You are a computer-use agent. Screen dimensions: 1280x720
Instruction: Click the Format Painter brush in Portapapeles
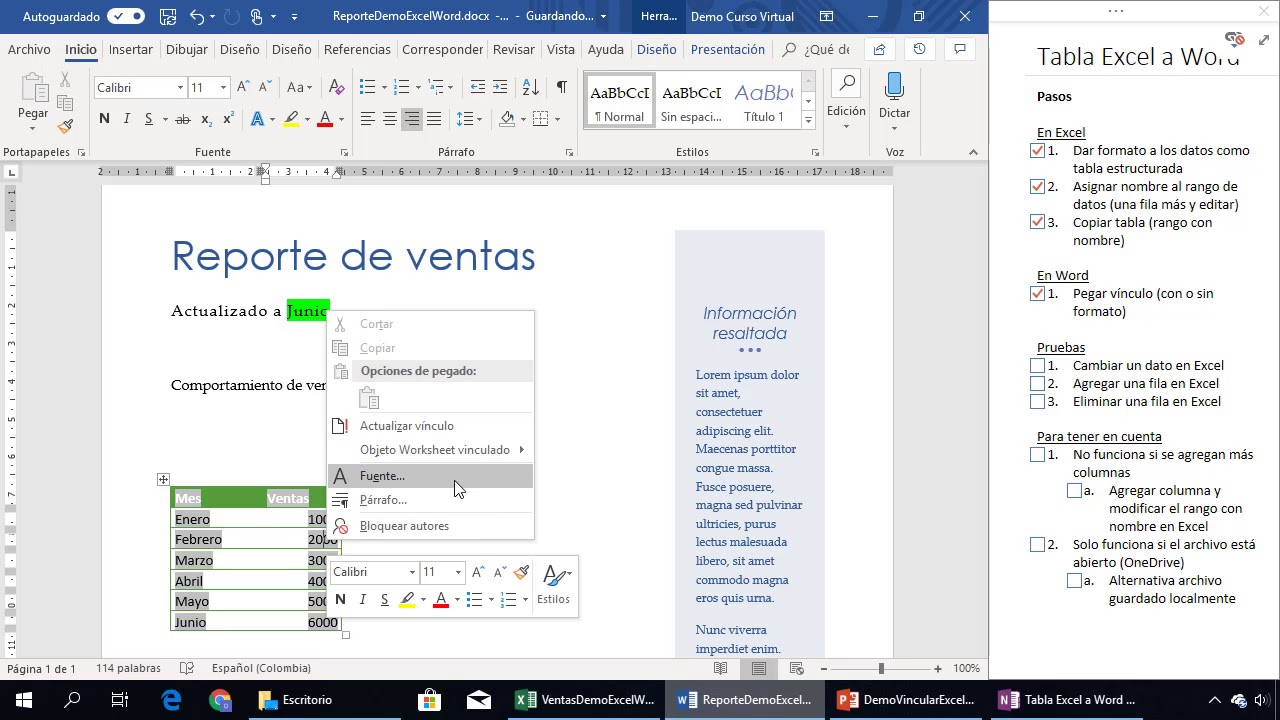(x=65, y=127)
